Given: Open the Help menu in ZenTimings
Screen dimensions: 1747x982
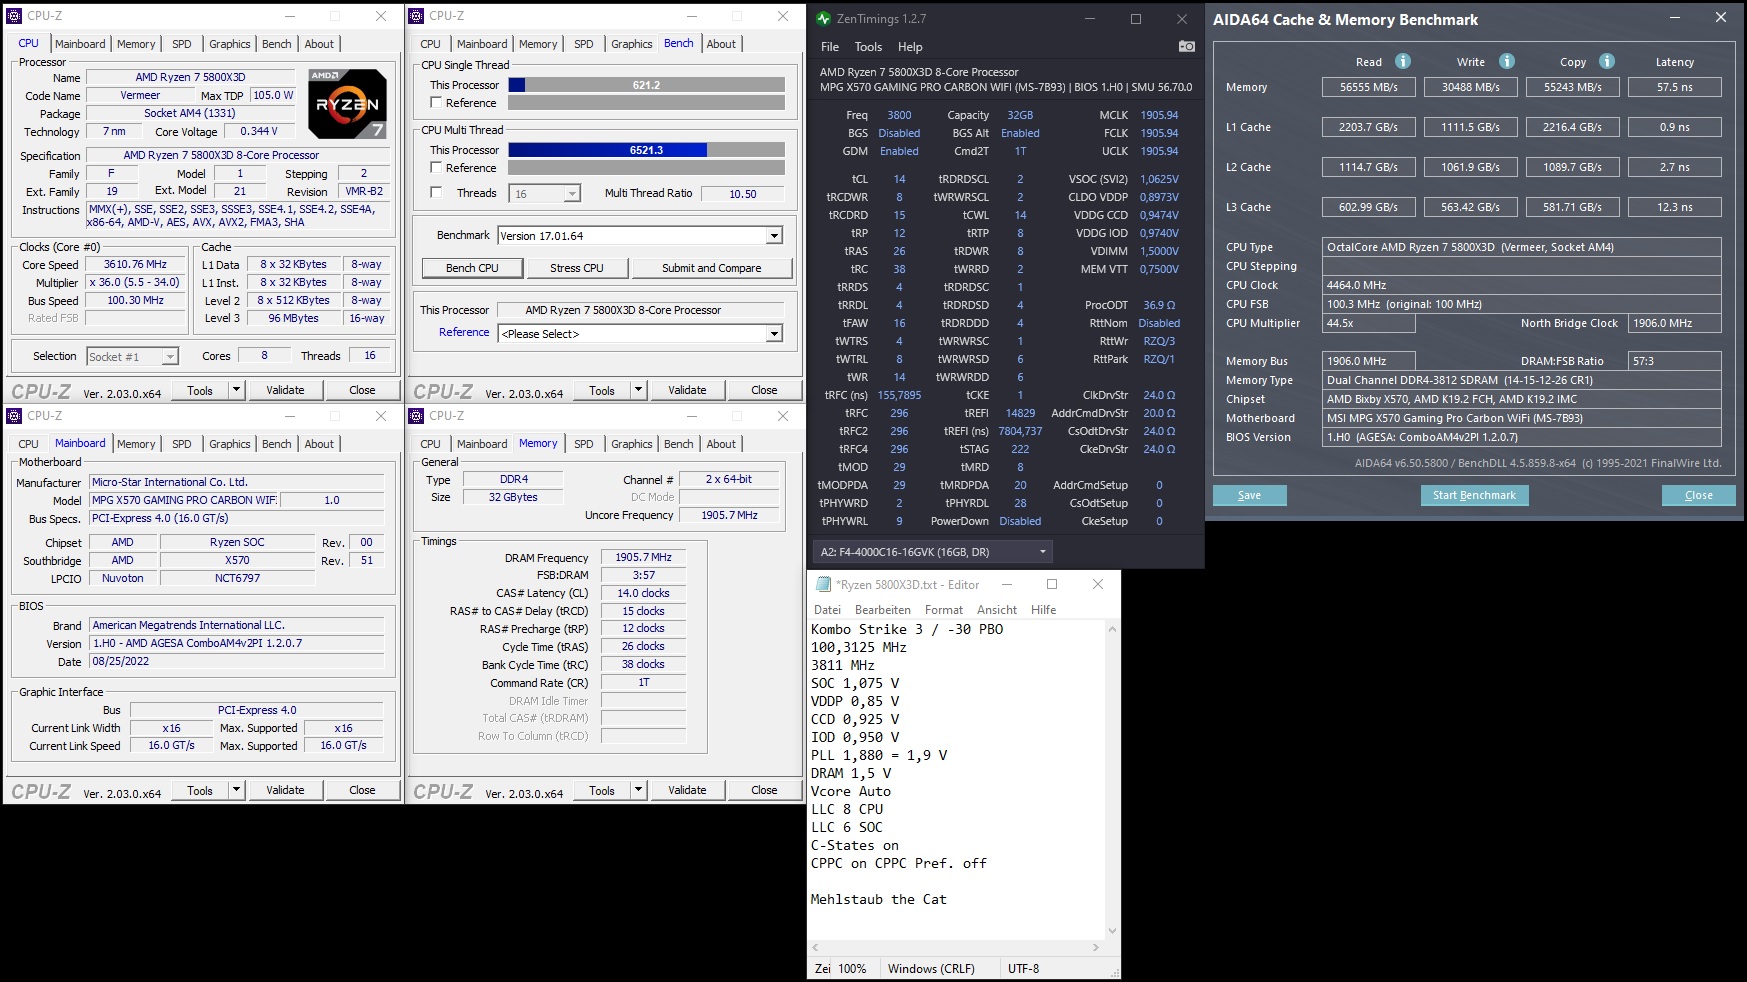Looking at the screenshot, I should point(910,47).
